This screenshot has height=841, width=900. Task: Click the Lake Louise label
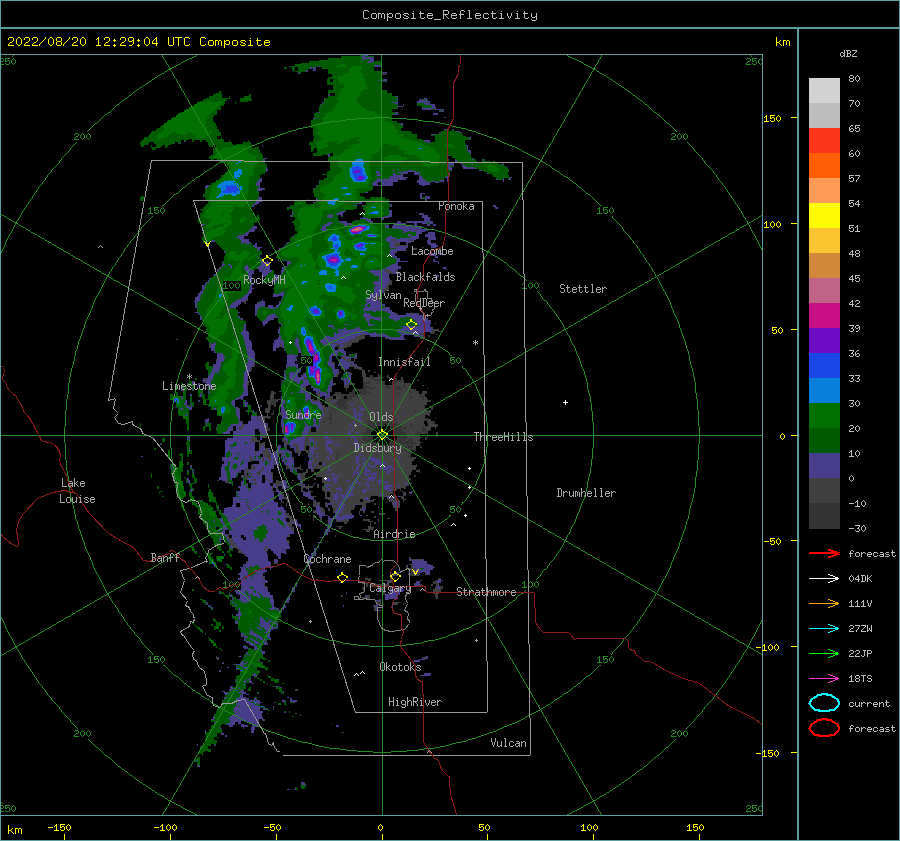77,491
